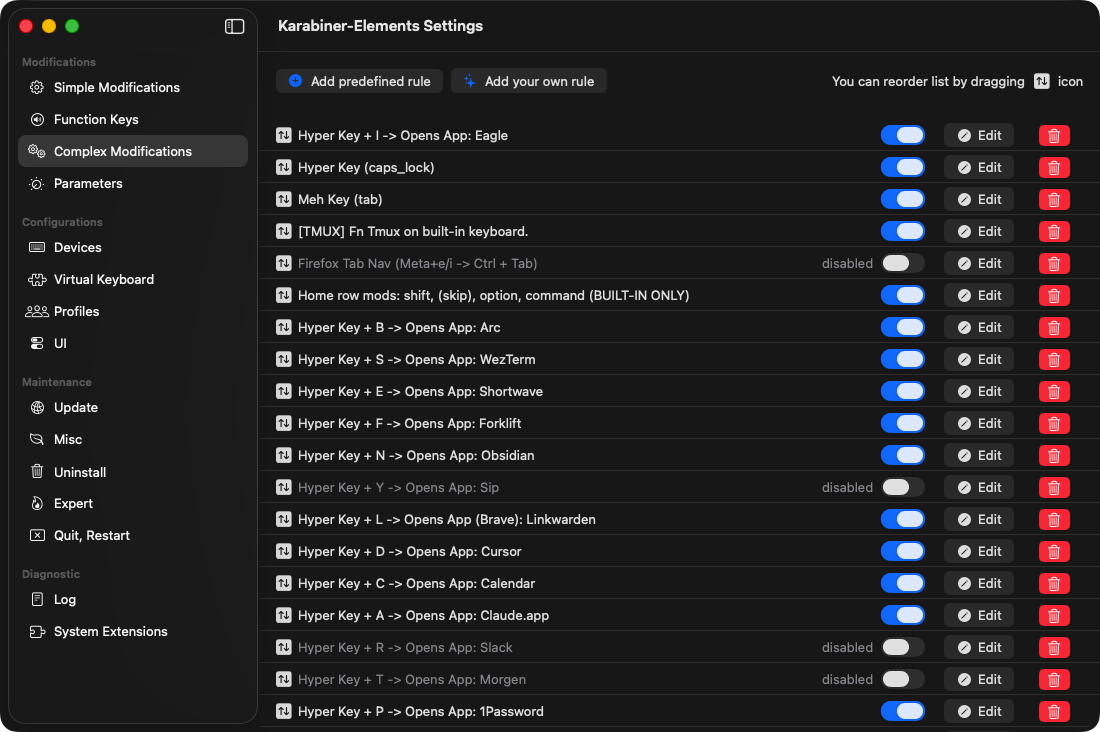Open Parameters section
Viewport: 1100px width, 732px height.
coord(133,184)
